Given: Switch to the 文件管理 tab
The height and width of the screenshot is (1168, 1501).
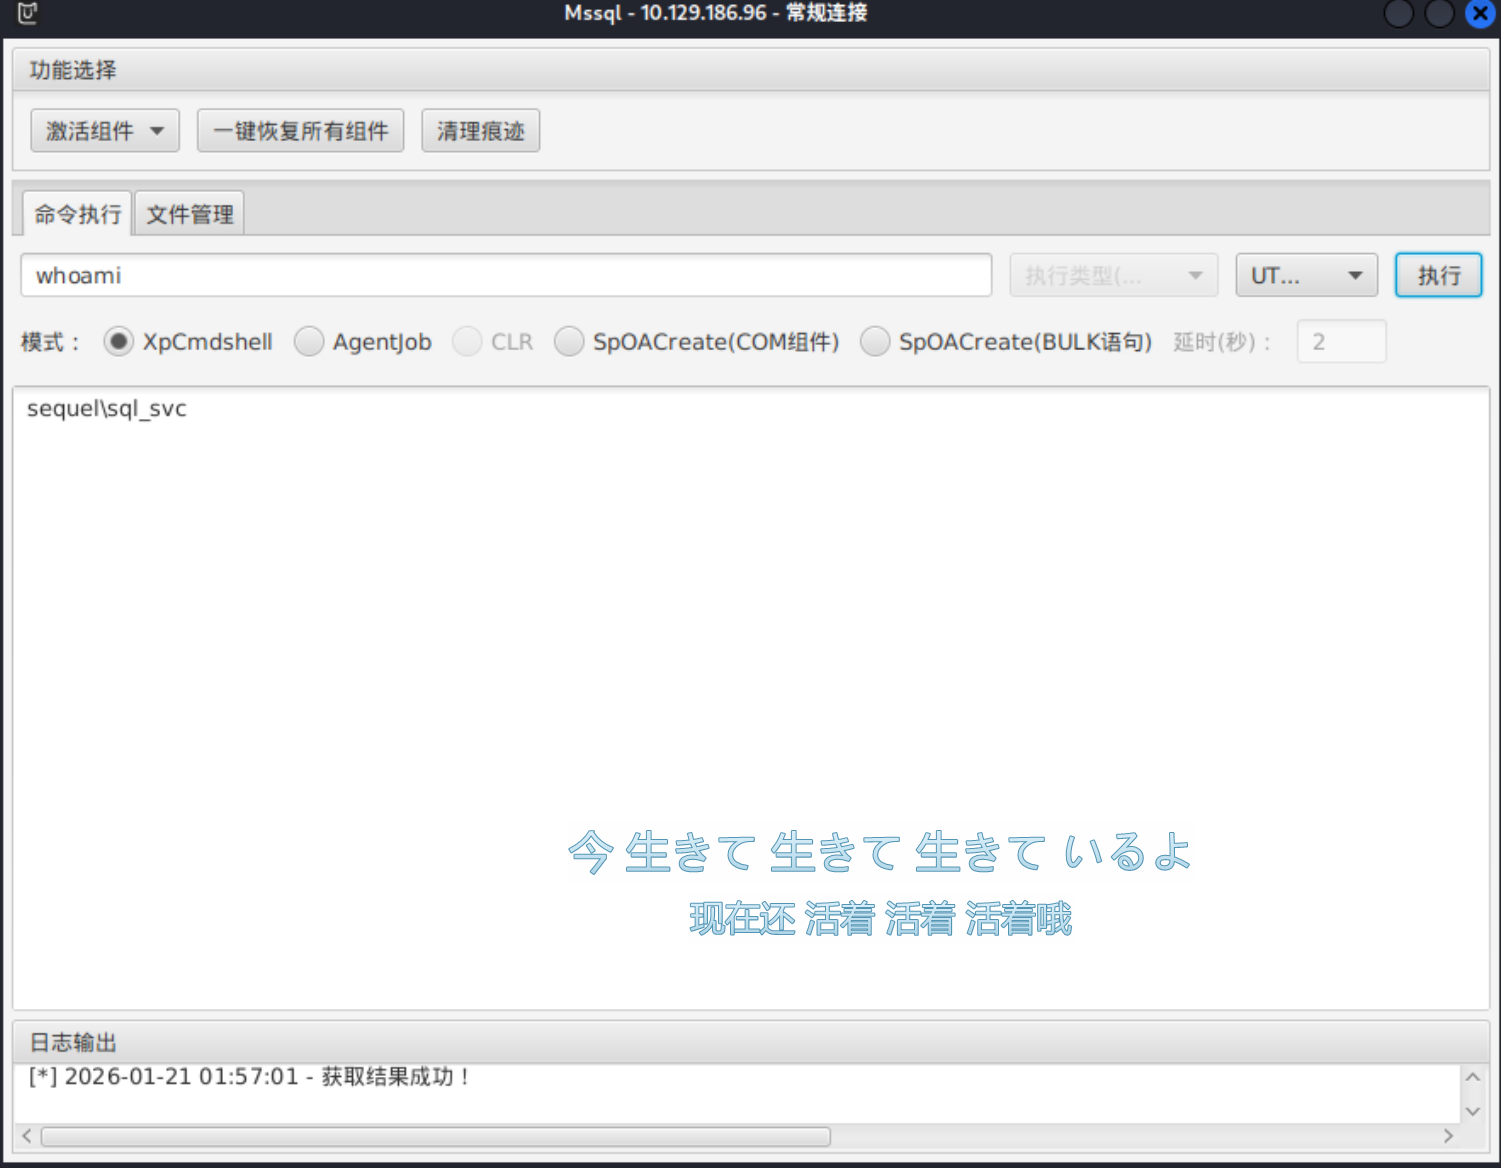Looking at the screenshot, I should pyautogui.click(x=190, y=214).
